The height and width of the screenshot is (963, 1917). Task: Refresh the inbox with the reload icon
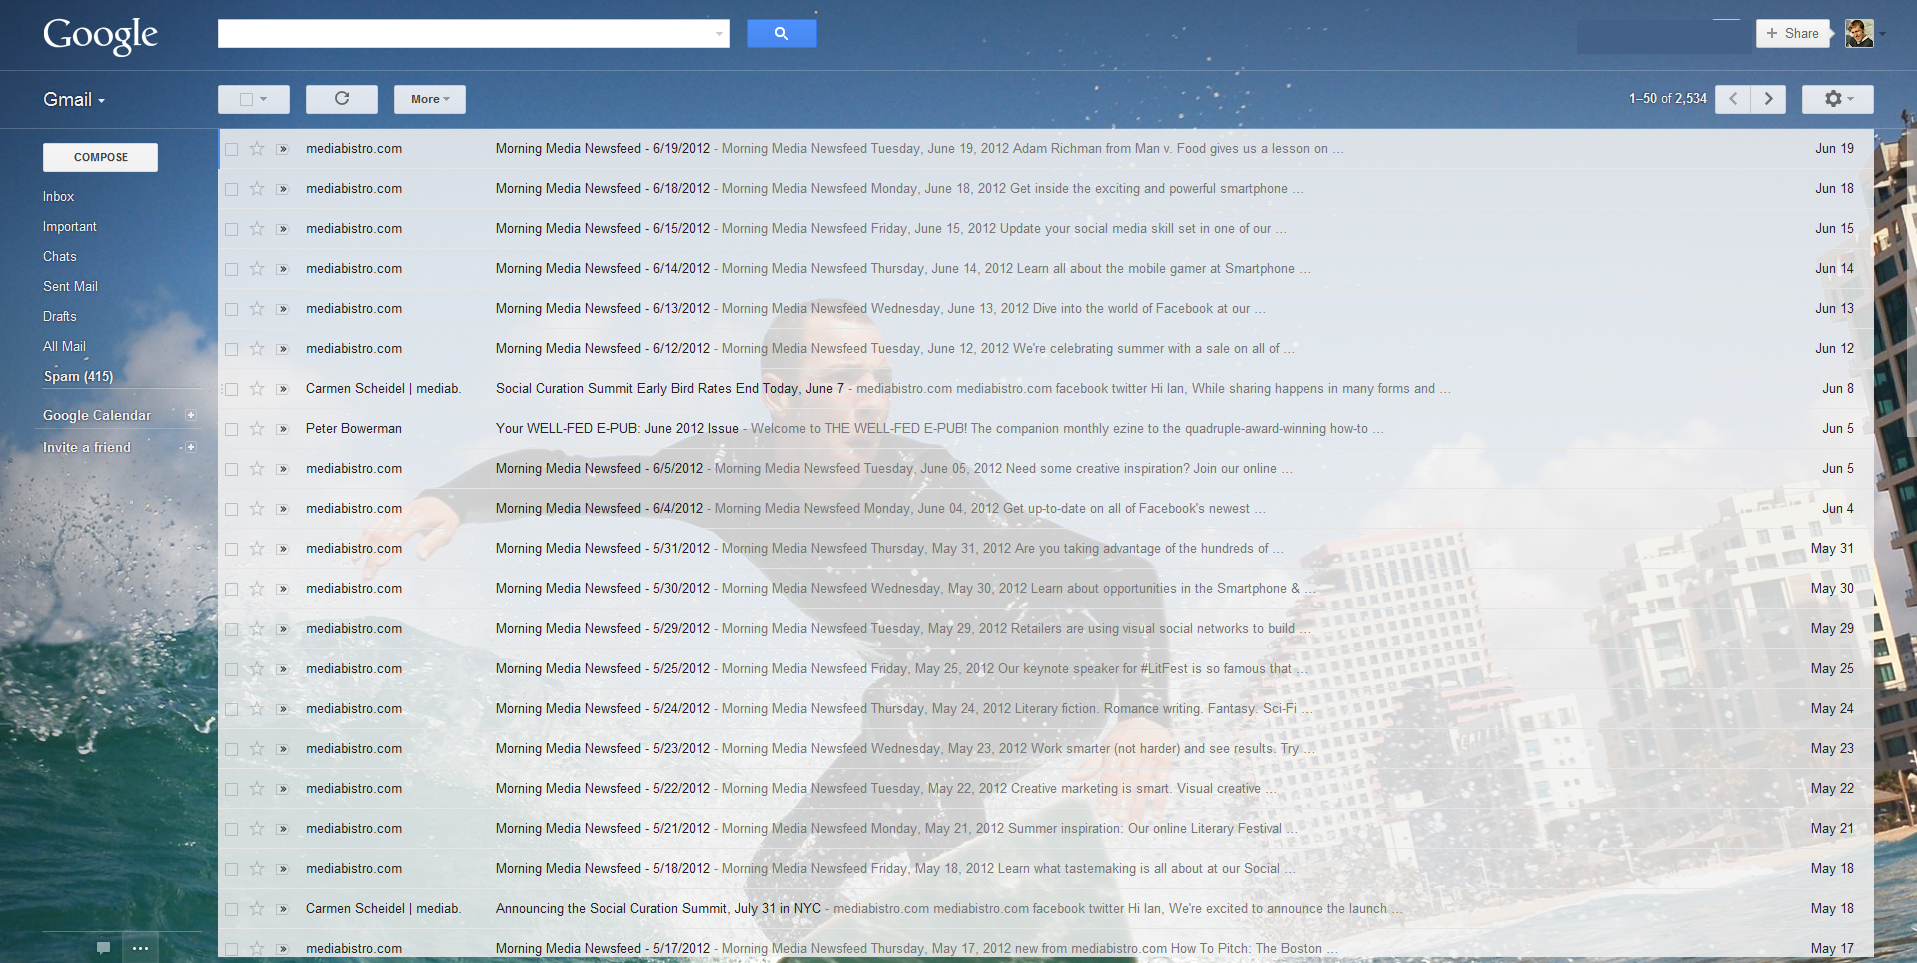(x=342, y=99)
